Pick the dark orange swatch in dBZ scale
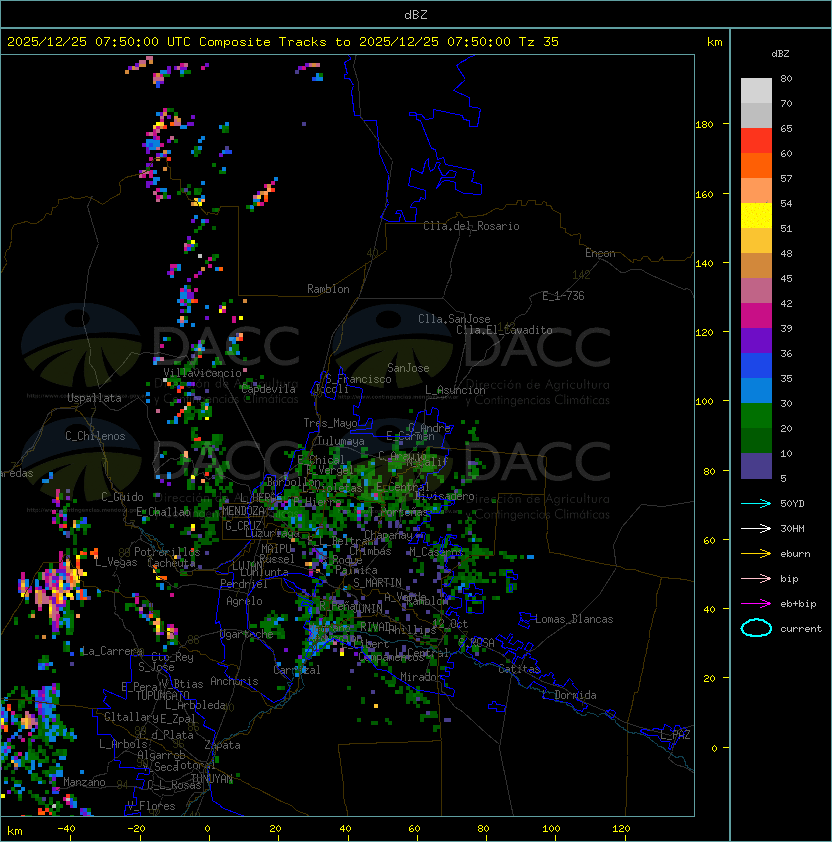 [756, 165]
